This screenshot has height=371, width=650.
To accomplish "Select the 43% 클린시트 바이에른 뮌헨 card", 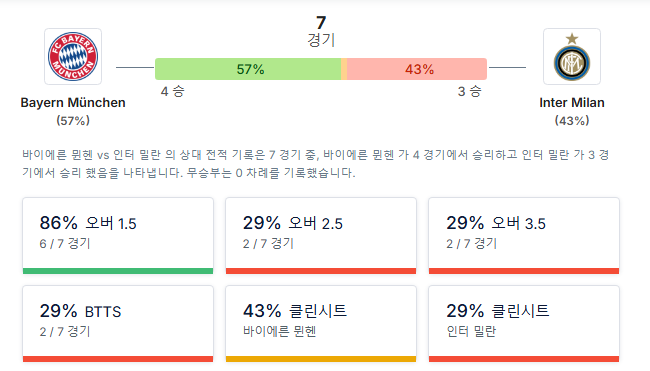I will click(321, 324).
